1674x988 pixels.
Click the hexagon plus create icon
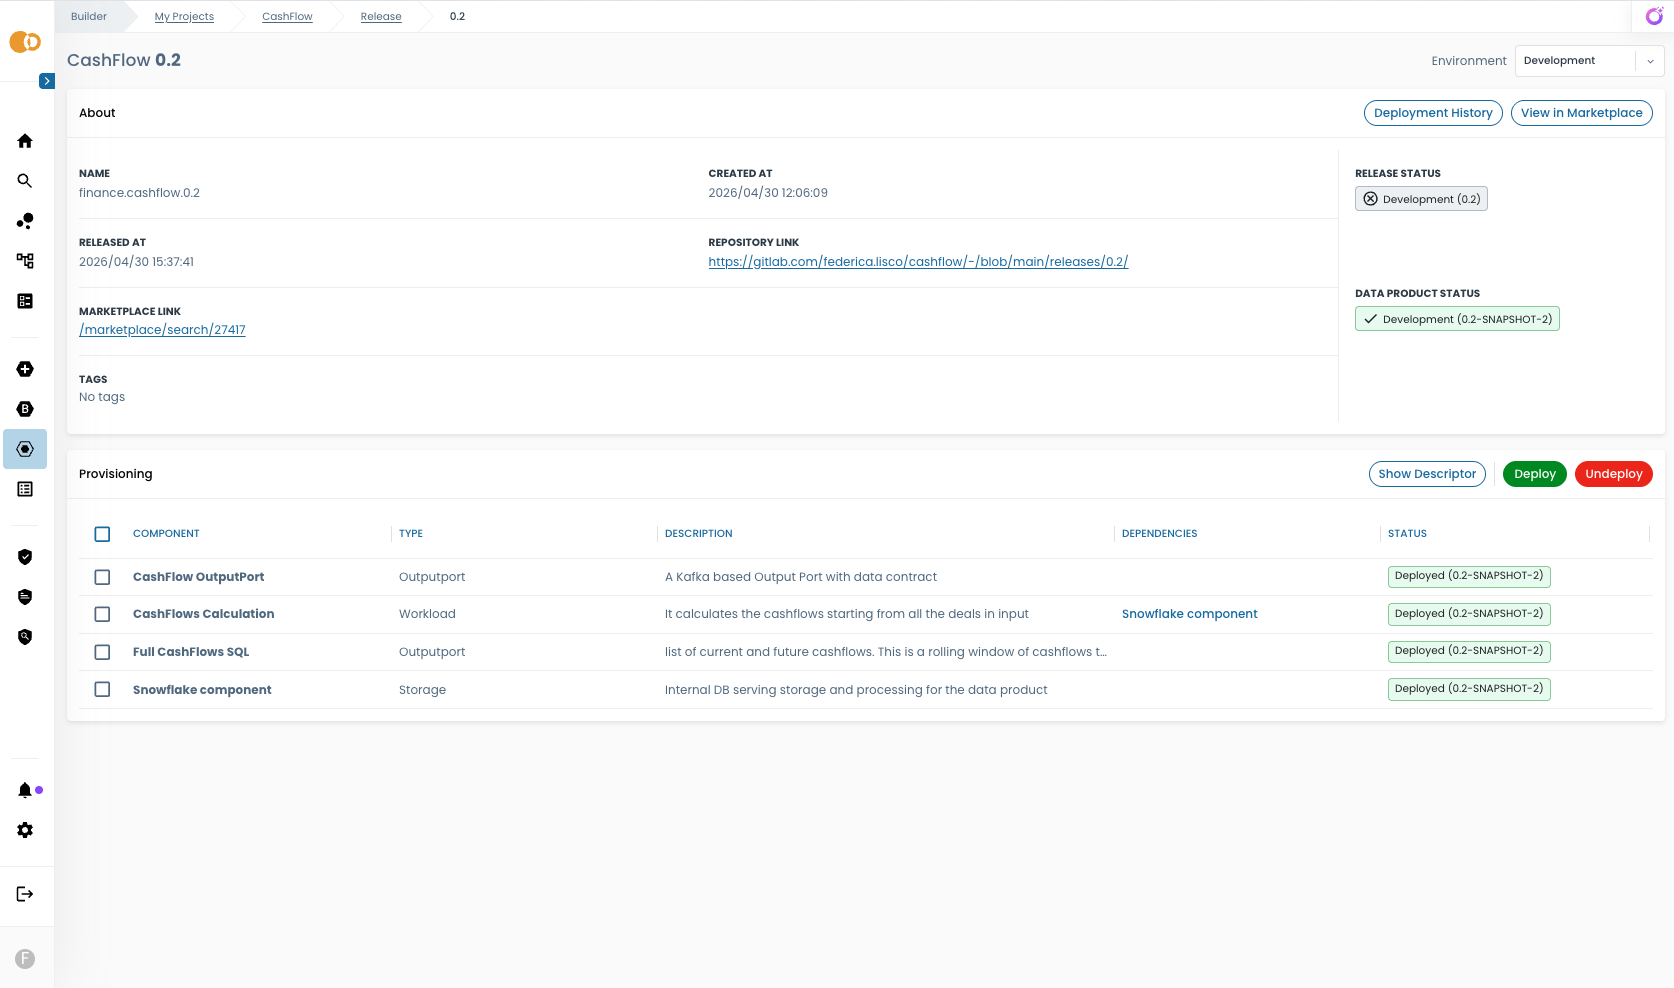(x=25, y=369)
